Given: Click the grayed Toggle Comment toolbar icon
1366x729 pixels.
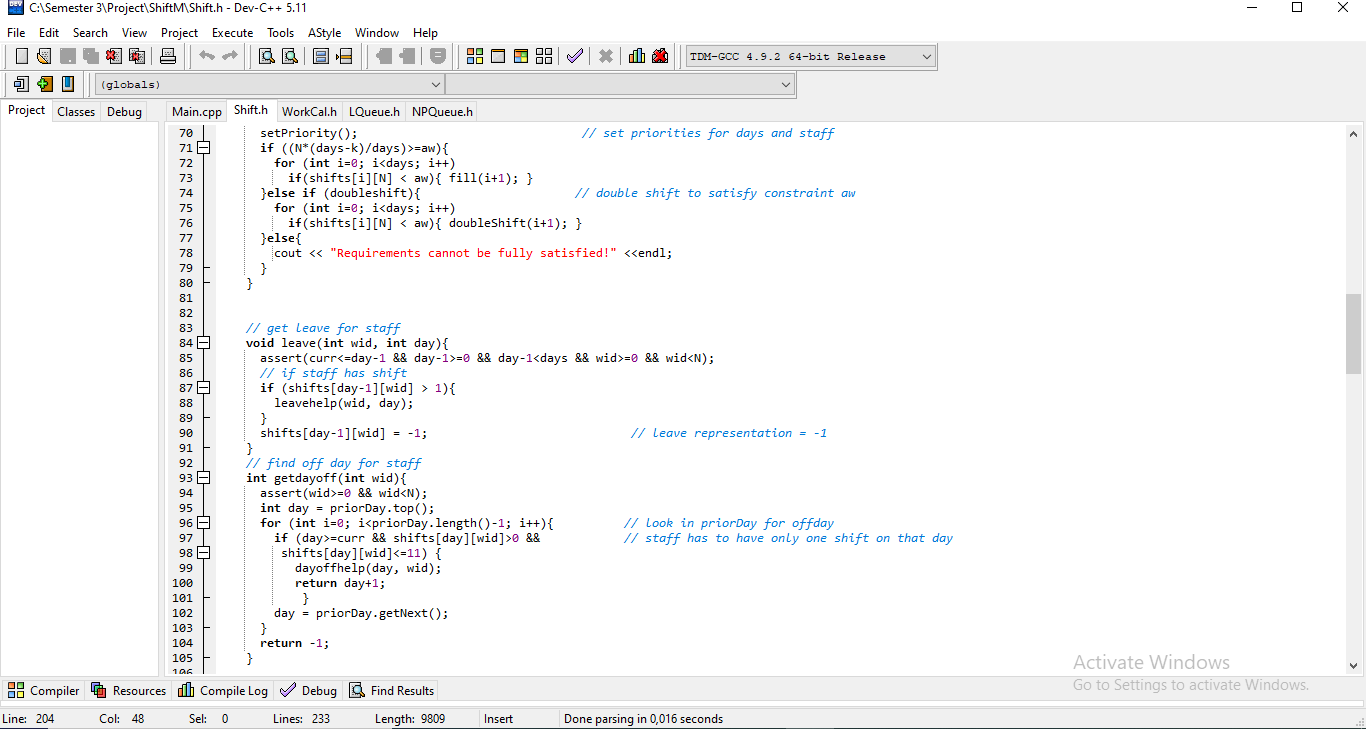Looking at the screenshot, I should (438, 56).
